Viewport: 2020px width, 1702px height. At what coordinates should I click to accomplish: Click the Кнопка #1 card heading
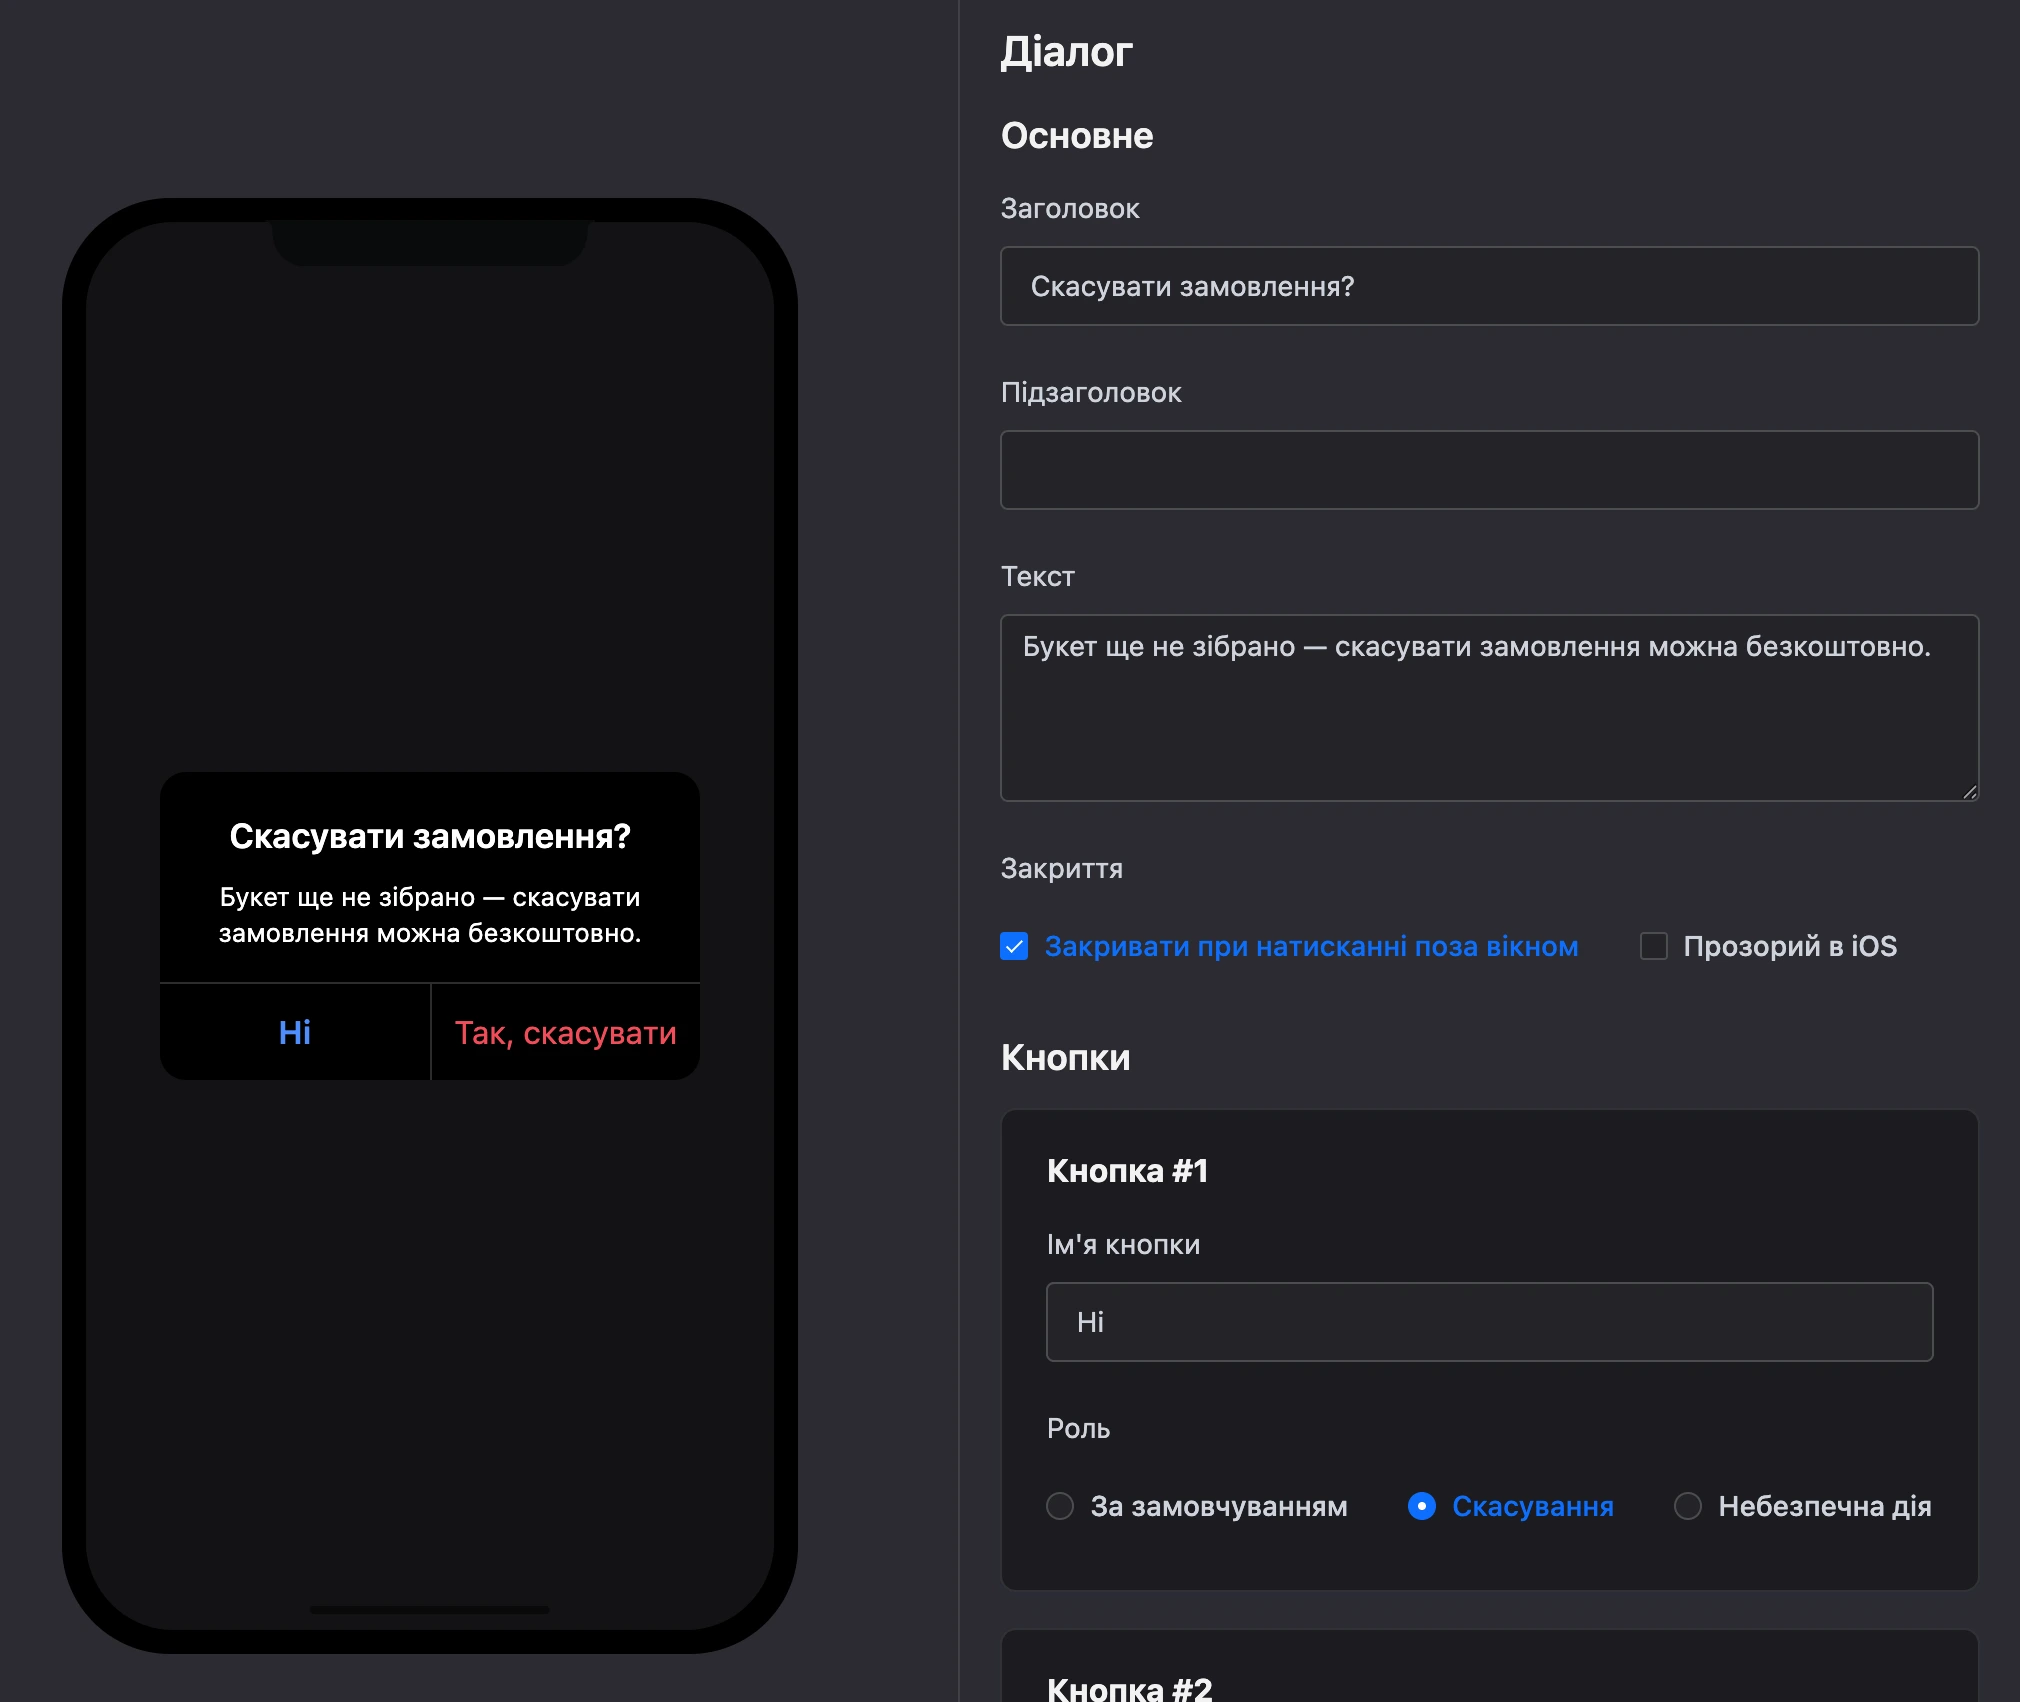(x=1128, y=1170)
